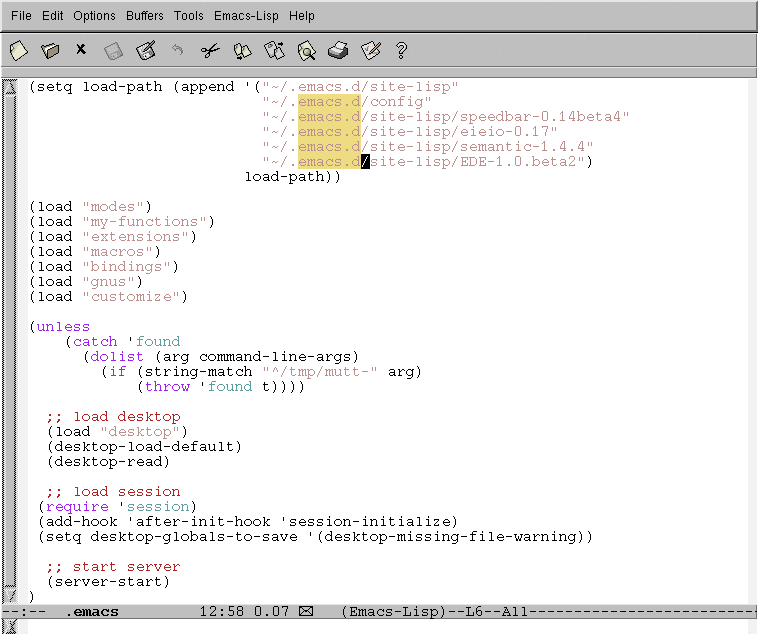758x635 pixels.
Task: Click the (load "customize") line
Action: click(x=108, y=297)
